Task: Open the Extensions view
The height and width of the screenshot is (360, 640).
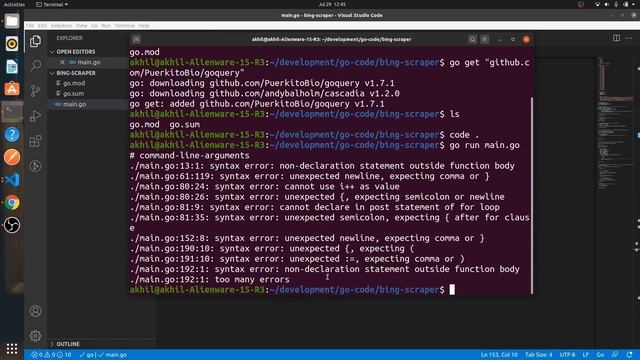Action: [x=36, y=141]
